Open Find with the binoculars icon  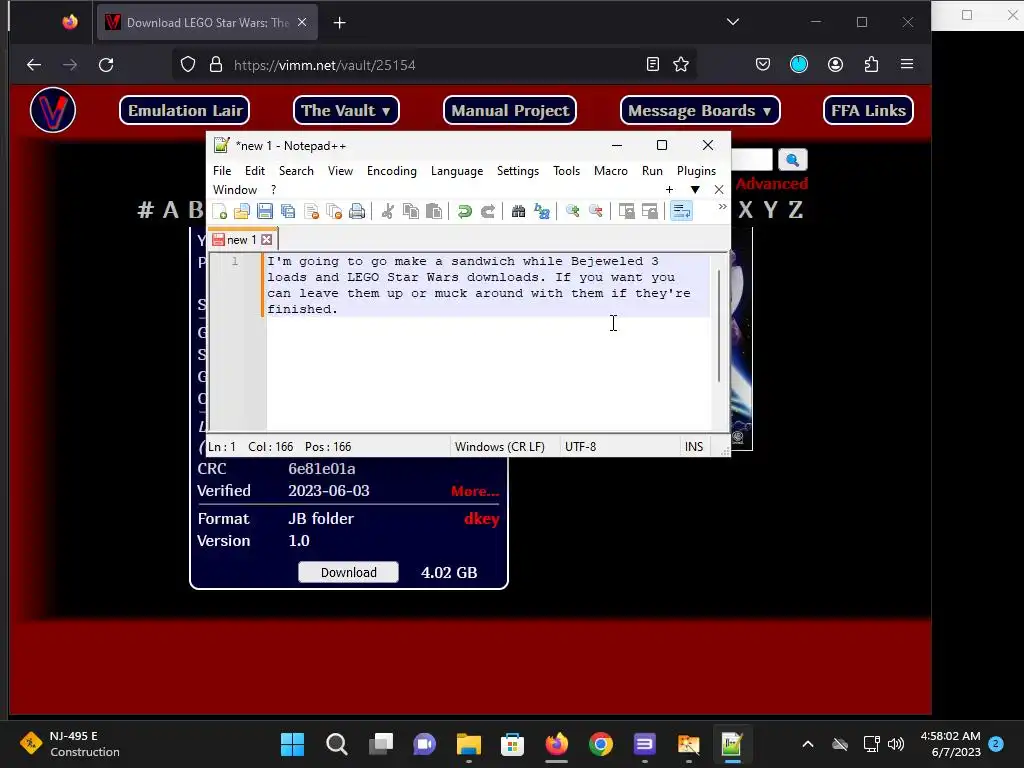[x=519, y=212]
